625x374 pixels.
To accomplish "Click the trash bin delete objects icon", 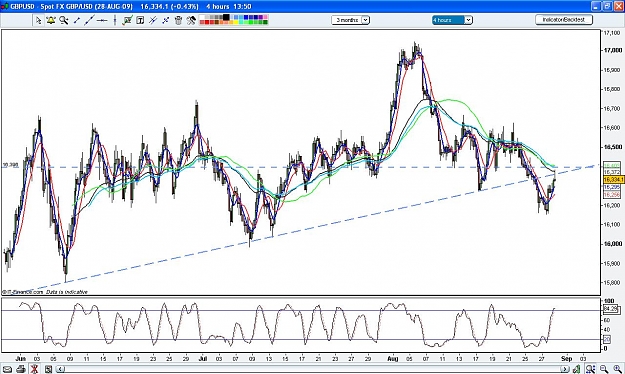I will (x=178, y=20).
